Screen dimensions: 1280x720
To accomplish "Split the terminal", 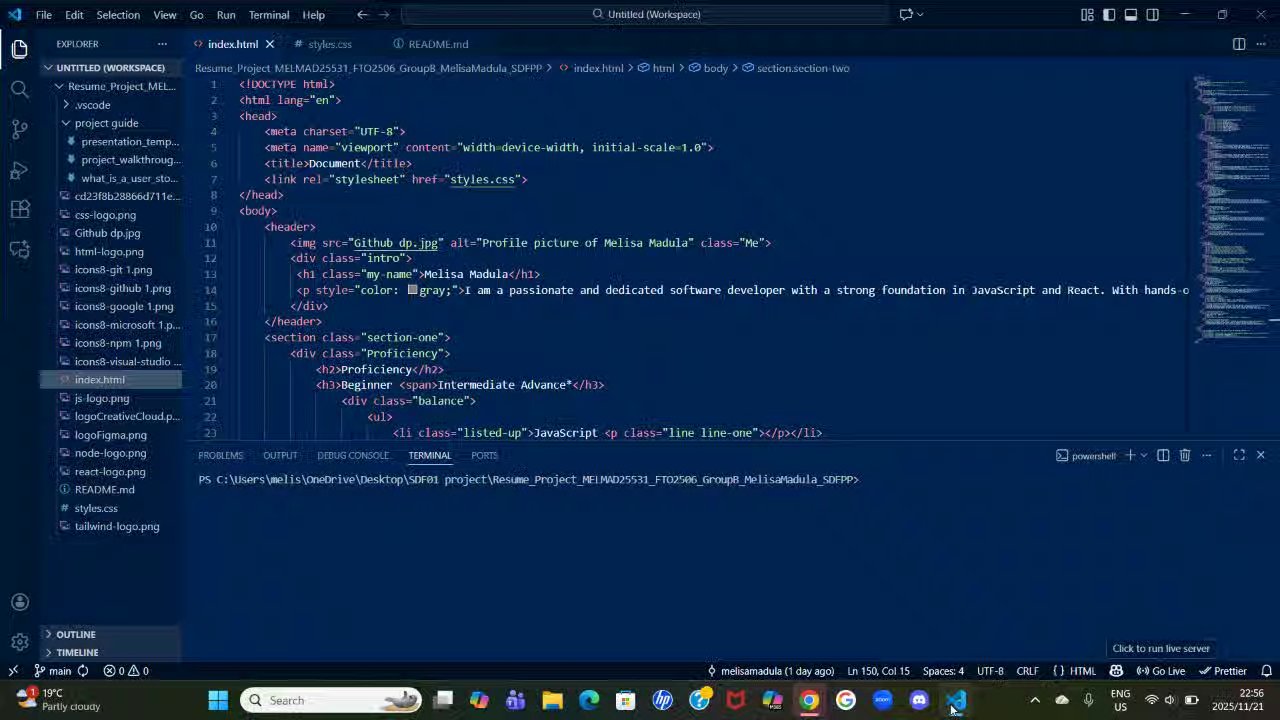I will (x=1163, y=456).
